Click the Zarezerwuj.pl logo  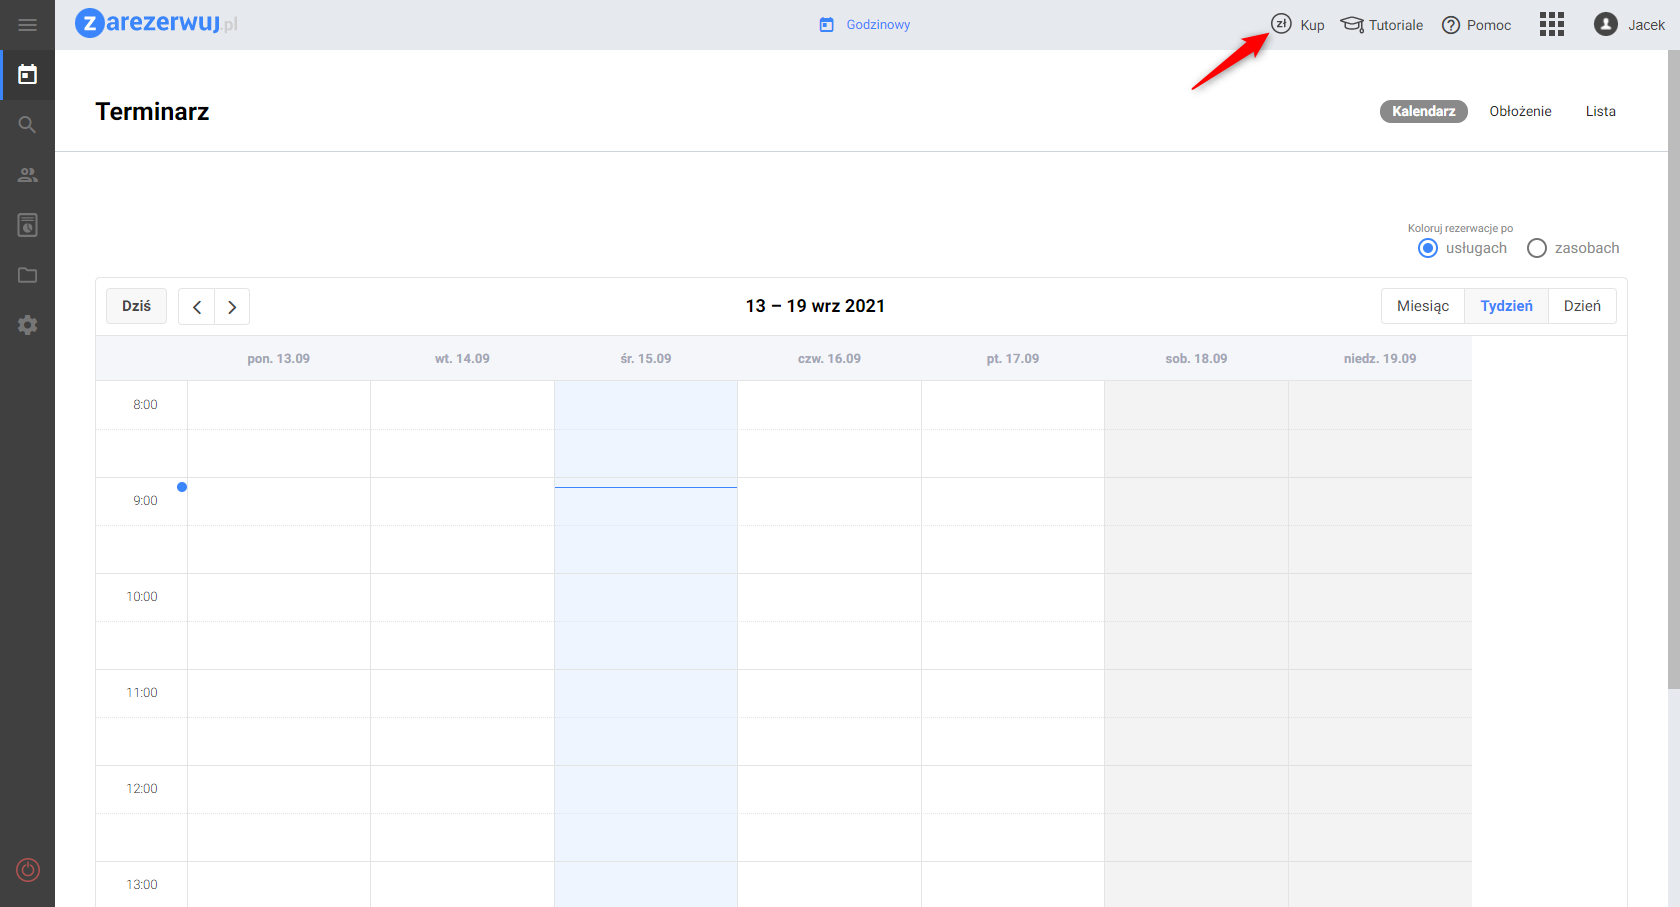point(157,23)
